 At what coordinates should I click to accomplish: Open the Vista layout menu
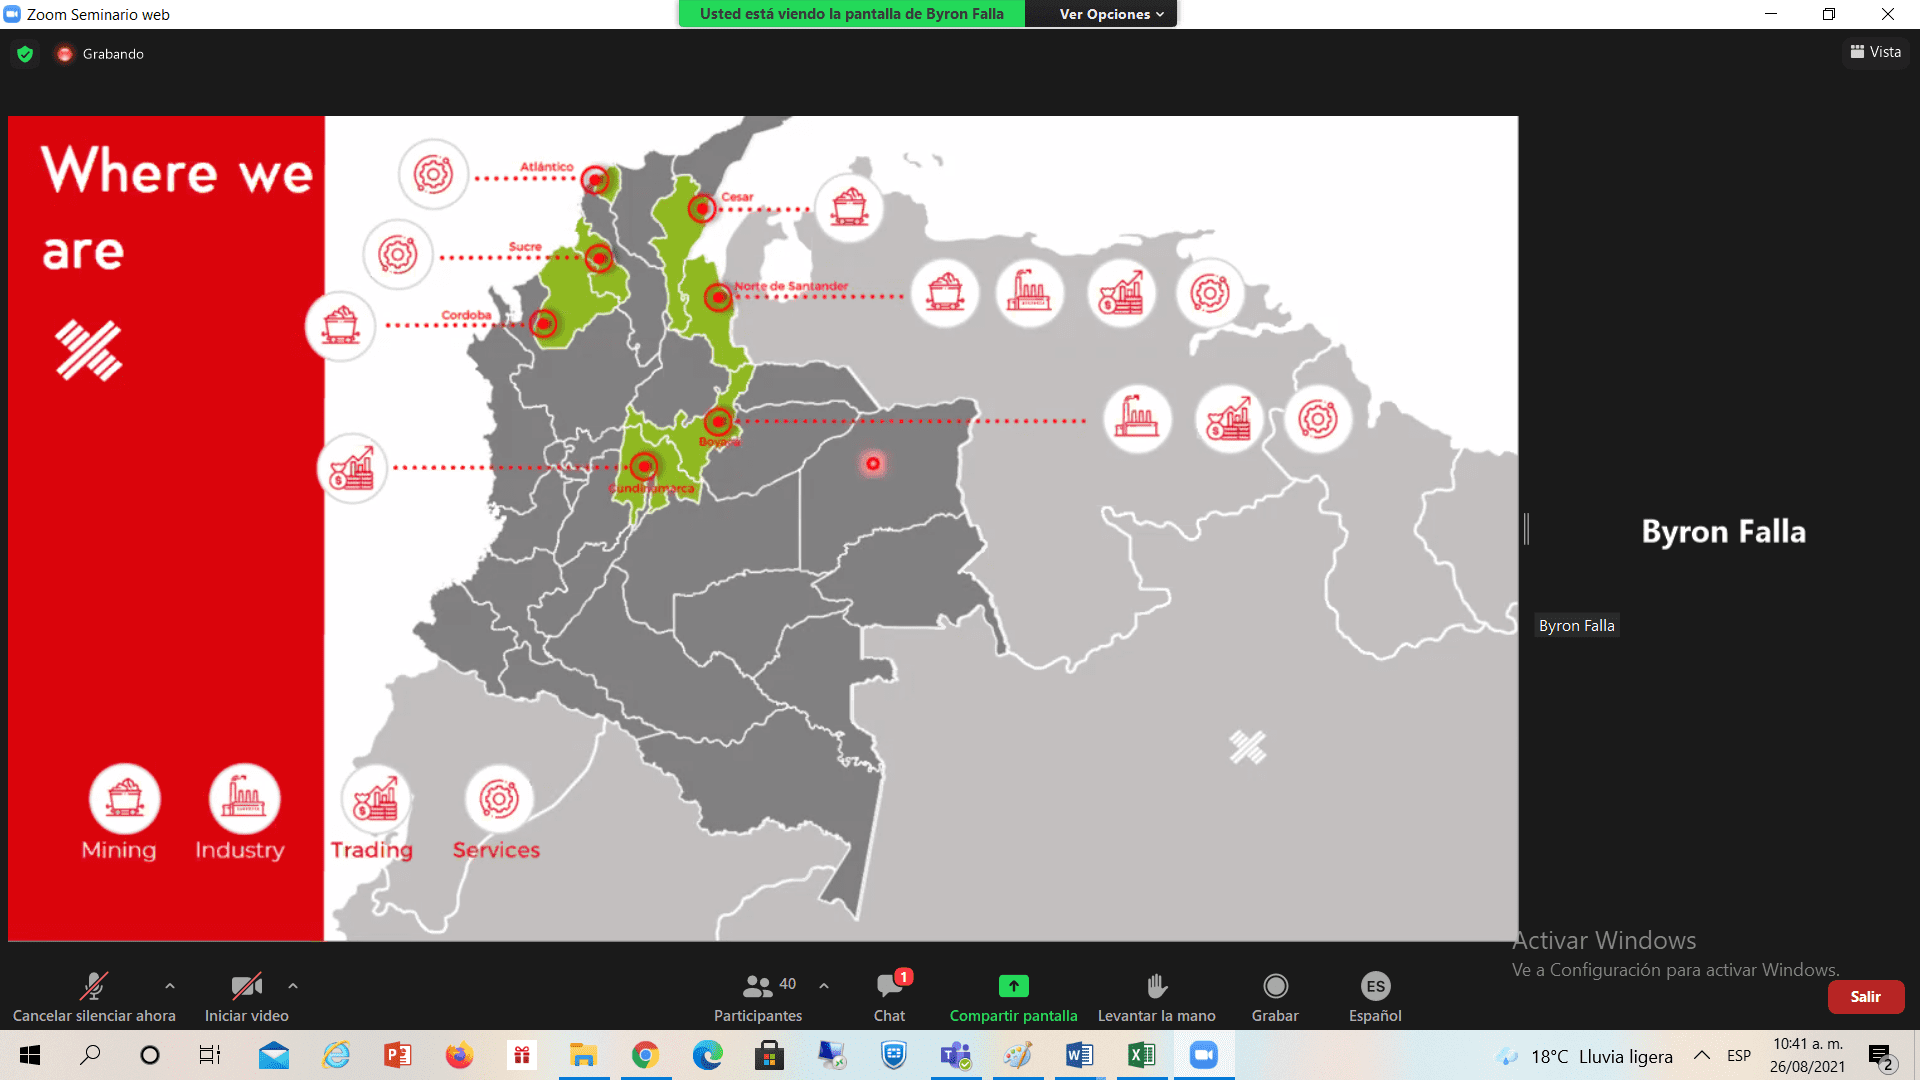[x=1875, y=52]
